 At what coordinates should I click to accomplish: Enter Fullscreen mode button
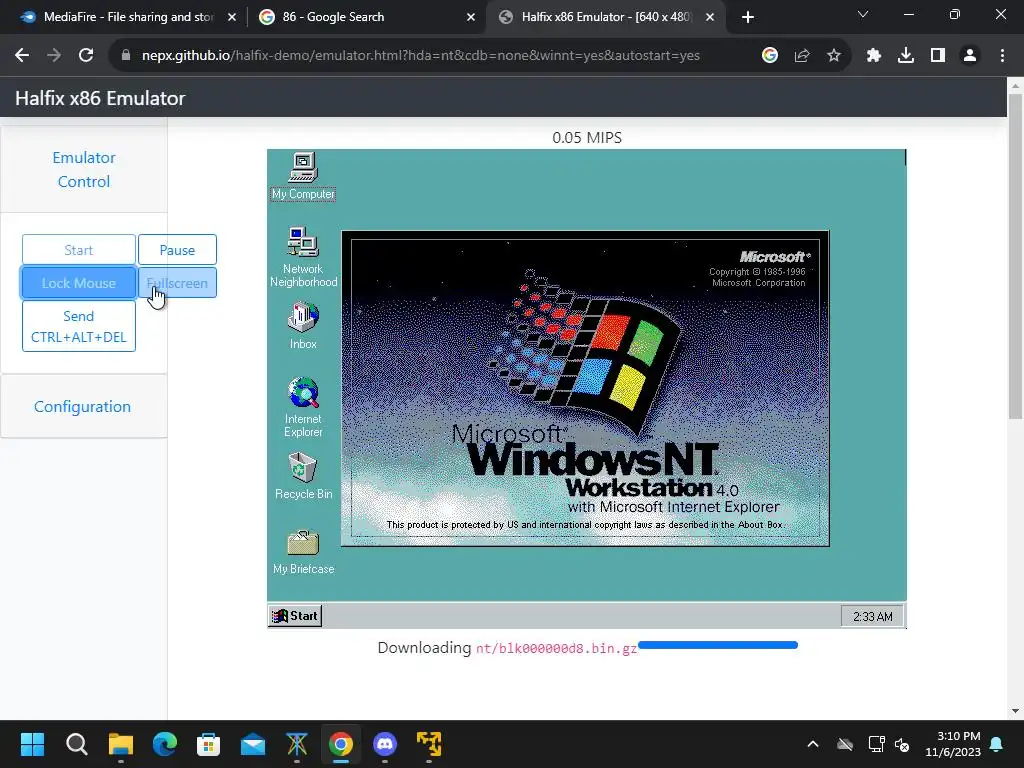pos(177,283)
